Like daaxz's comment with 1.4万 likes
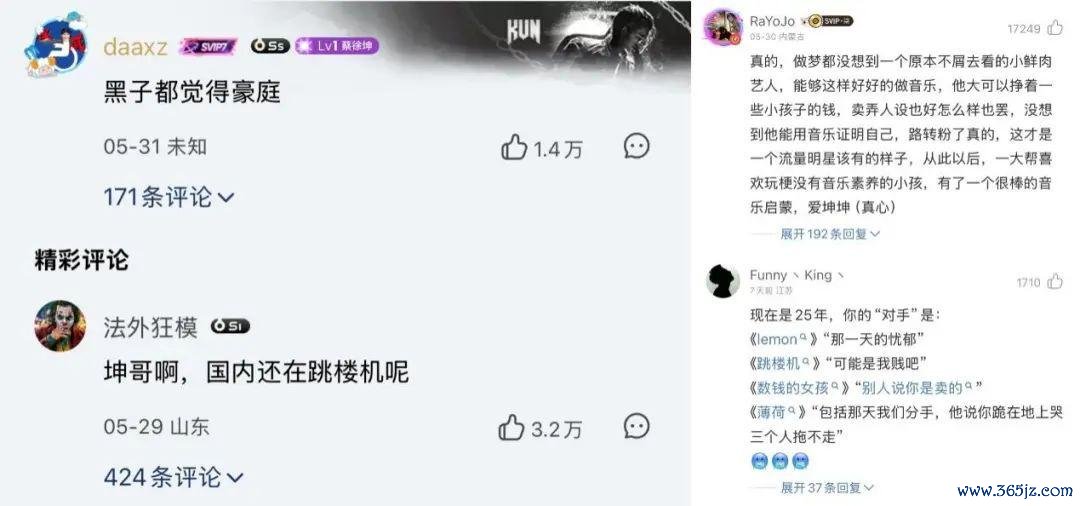Image resolution: width=1080 pixels, height=506 pixels. coord(514,148)
